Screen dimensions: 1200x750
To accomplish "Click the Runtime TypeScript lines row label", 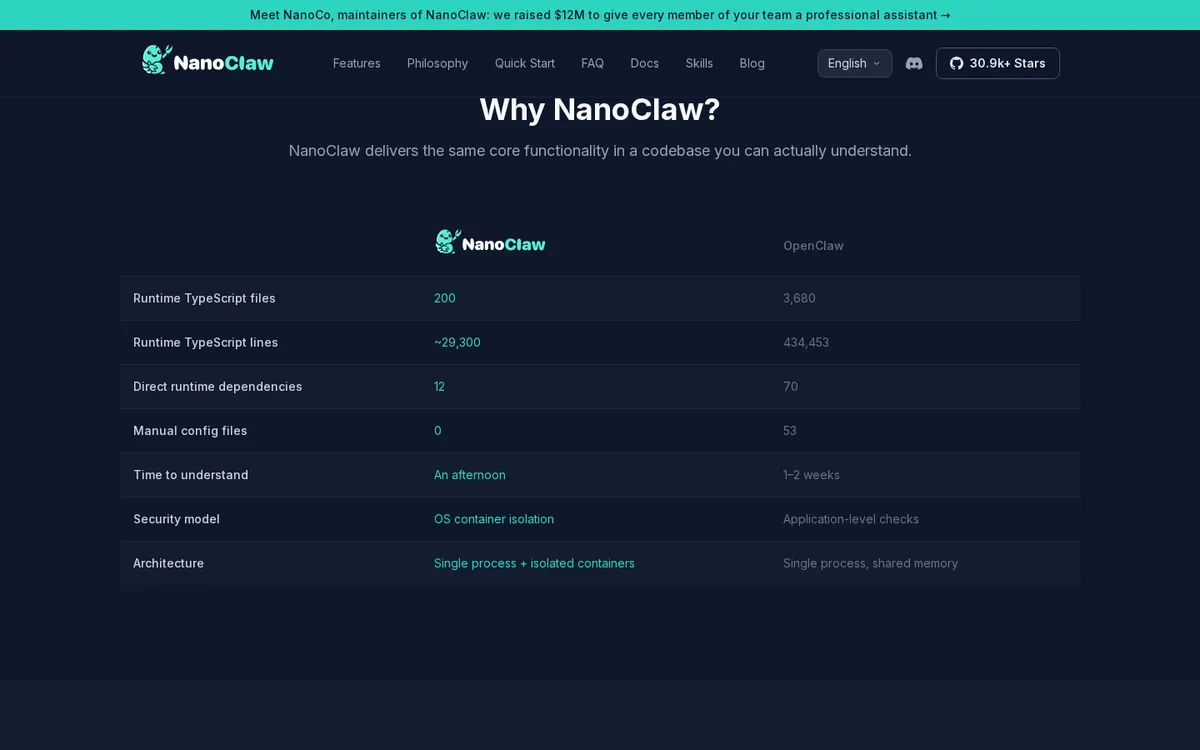I will click(206, 342).
